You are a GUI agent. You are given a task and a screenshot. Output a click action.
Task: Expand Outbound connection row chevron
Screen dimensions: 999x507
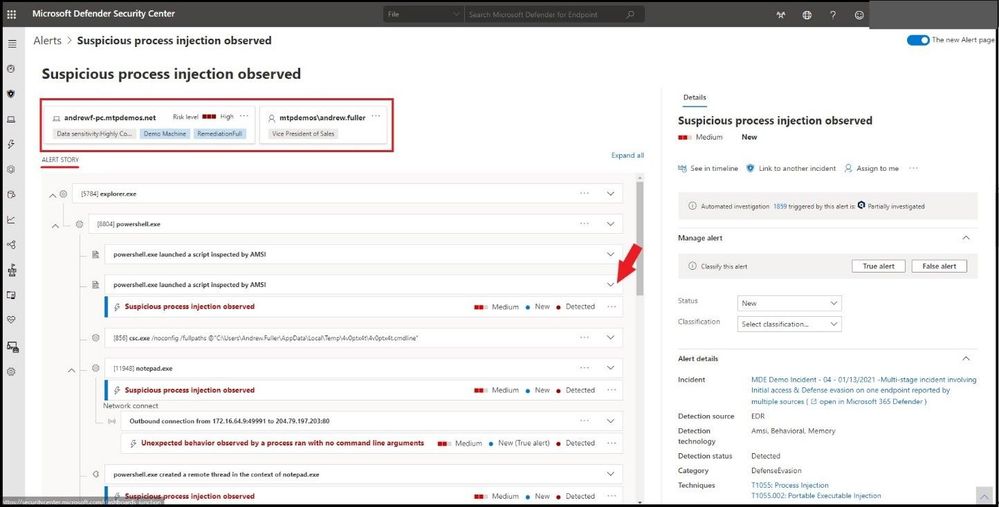pos(610,421)
